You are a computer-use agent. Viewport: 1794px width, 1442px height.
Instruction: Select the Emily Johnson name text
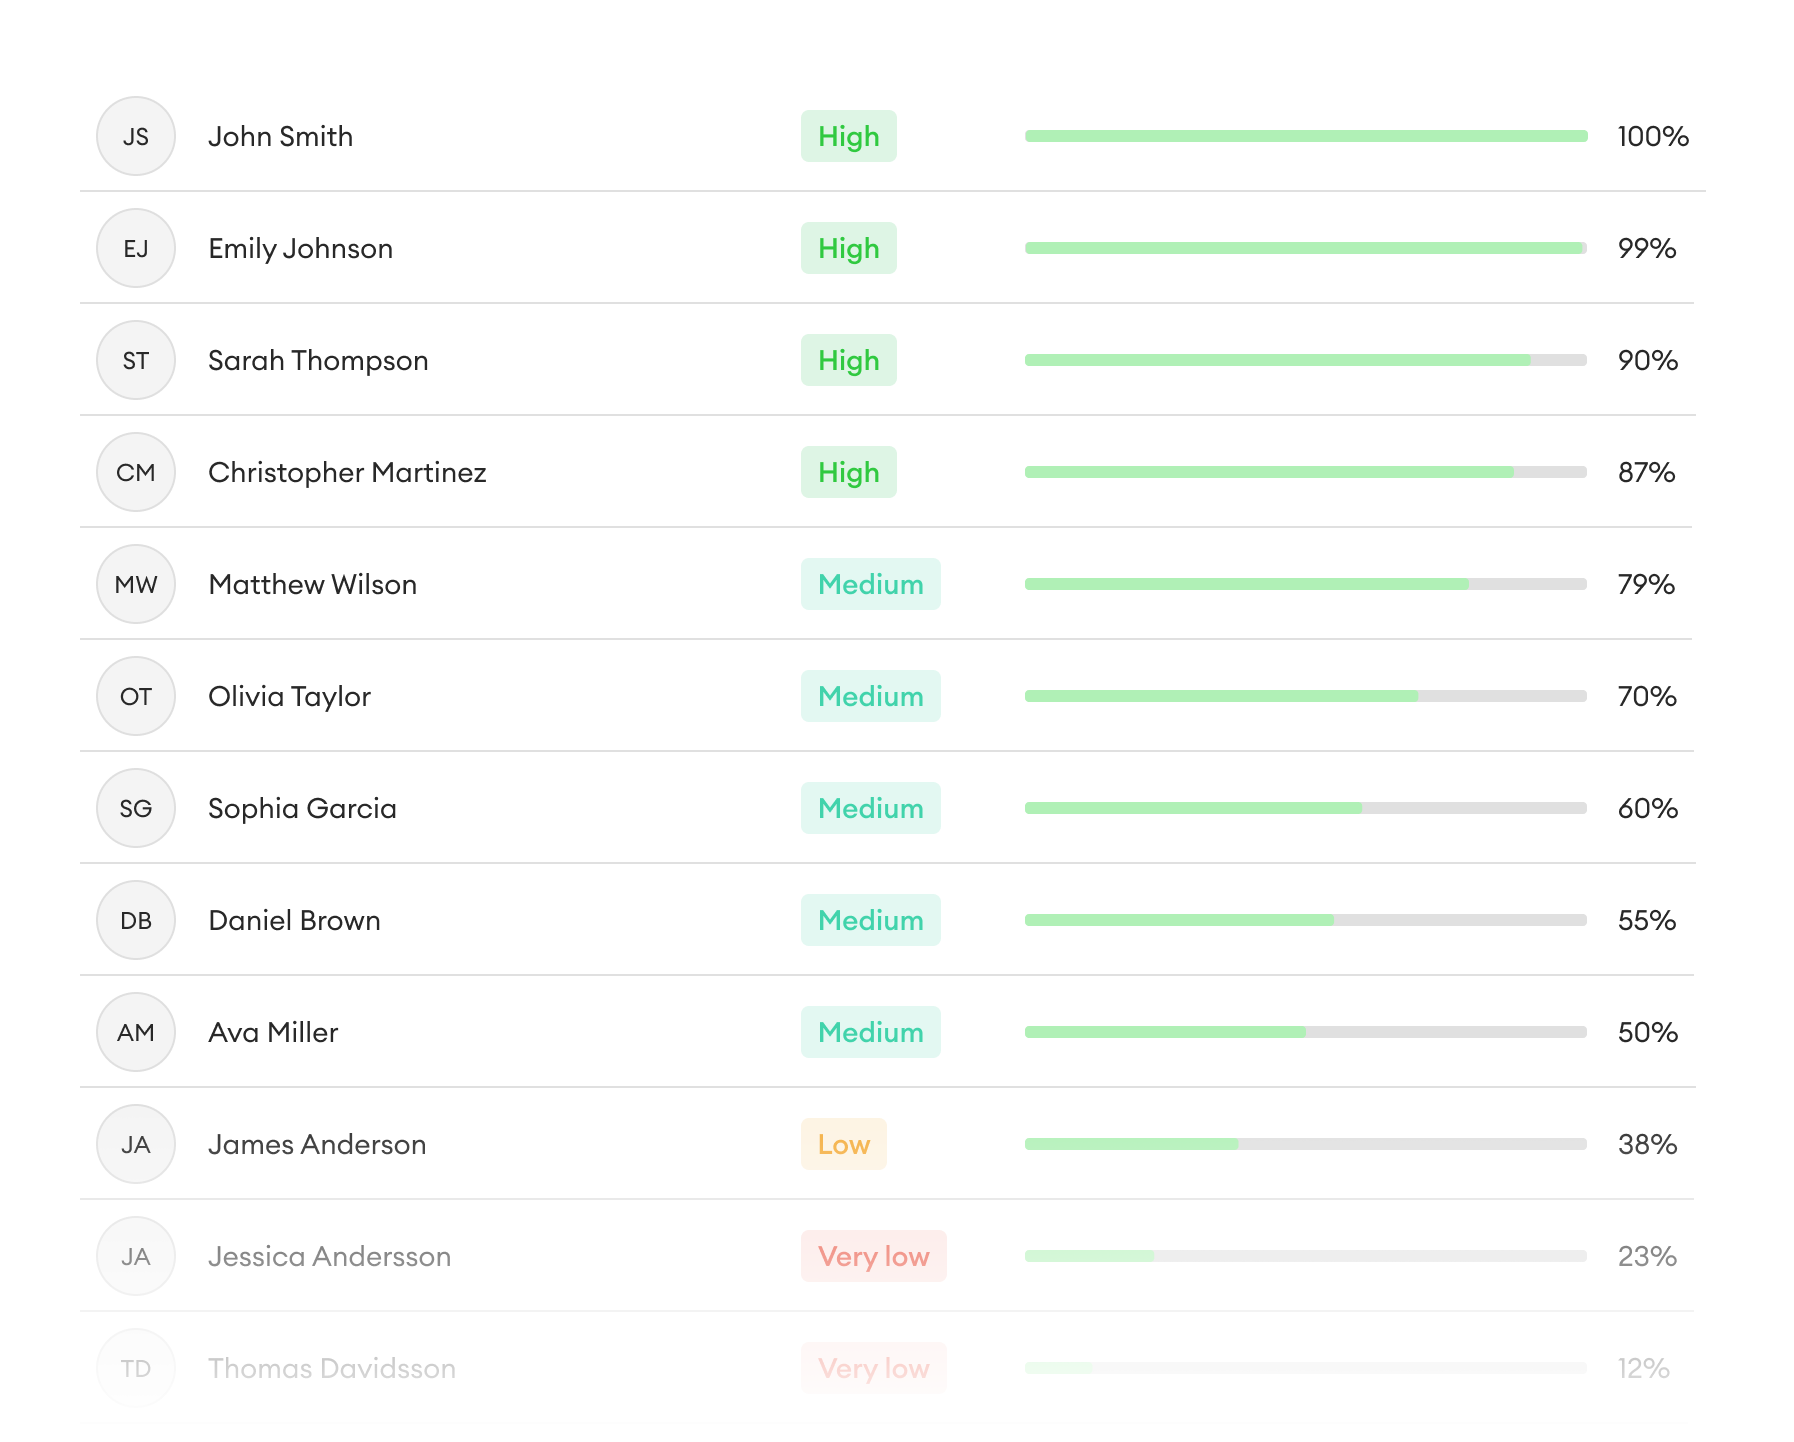(x=300, y=248)
